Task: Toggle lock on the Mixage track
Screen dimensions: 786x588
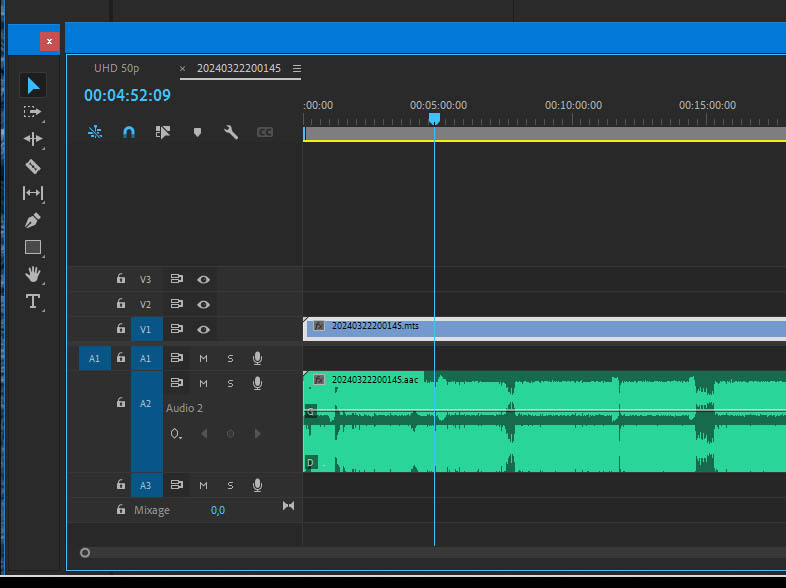Action: tap(121, 510)
